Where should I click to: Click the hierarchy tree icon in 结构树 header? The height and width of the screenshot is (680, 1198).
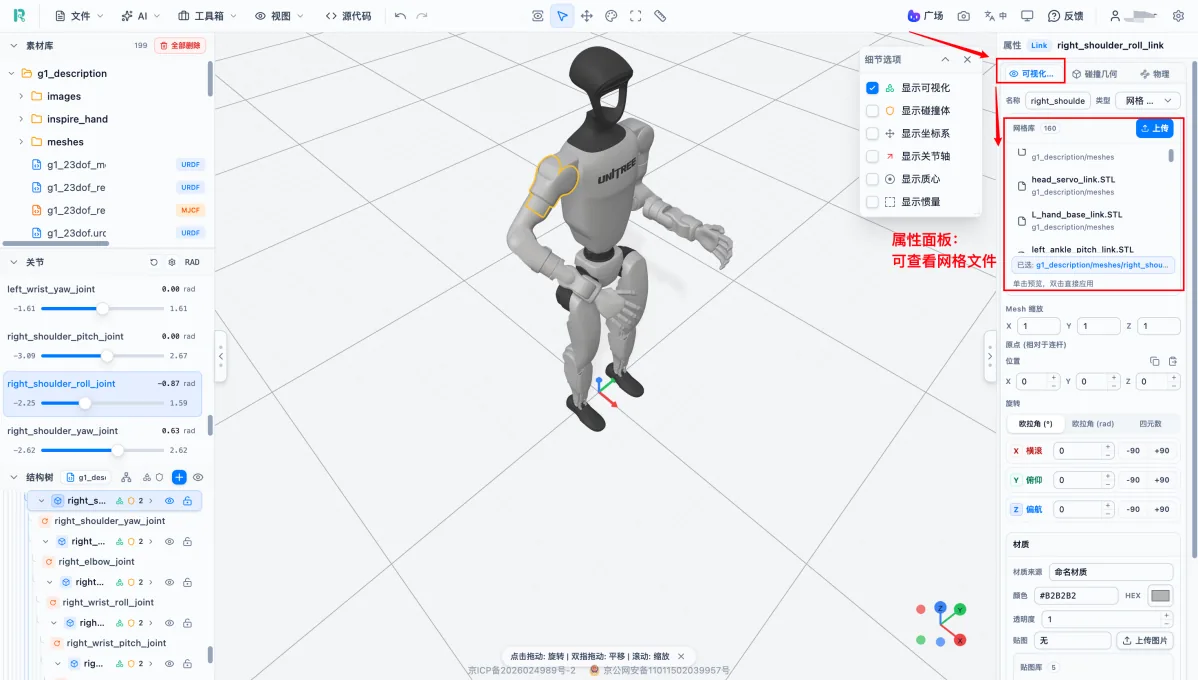126,478
